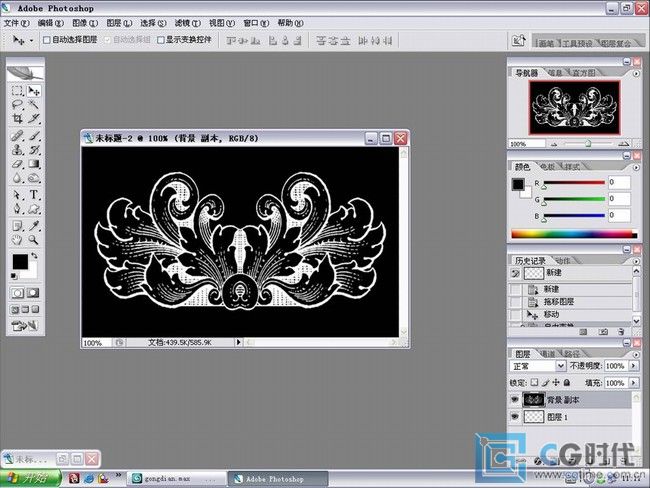The height and width of the screenshot is (488, 650).
Task: Open the 正常 blend mode dropdown
Action: point(561,367)
